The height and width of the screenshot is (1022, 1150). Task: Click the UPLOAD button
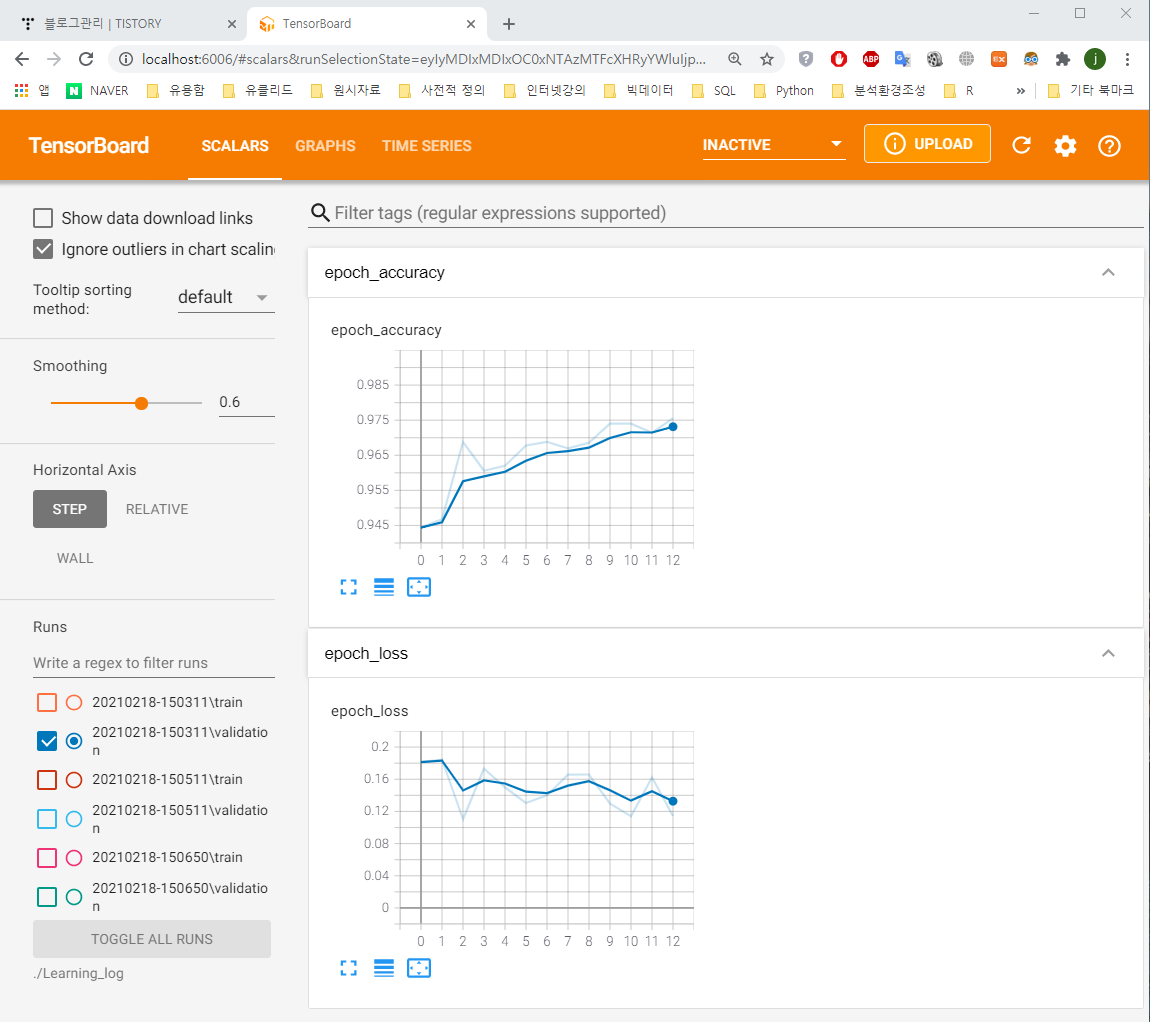click(927, 144)
